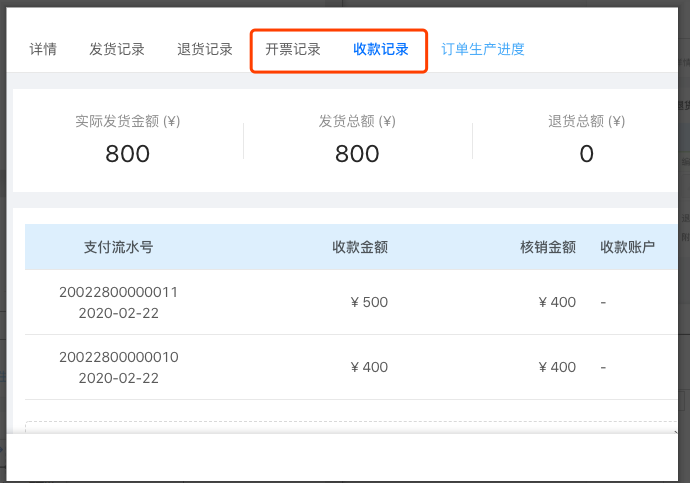Click the 收款金额 column header

point(360,247)
